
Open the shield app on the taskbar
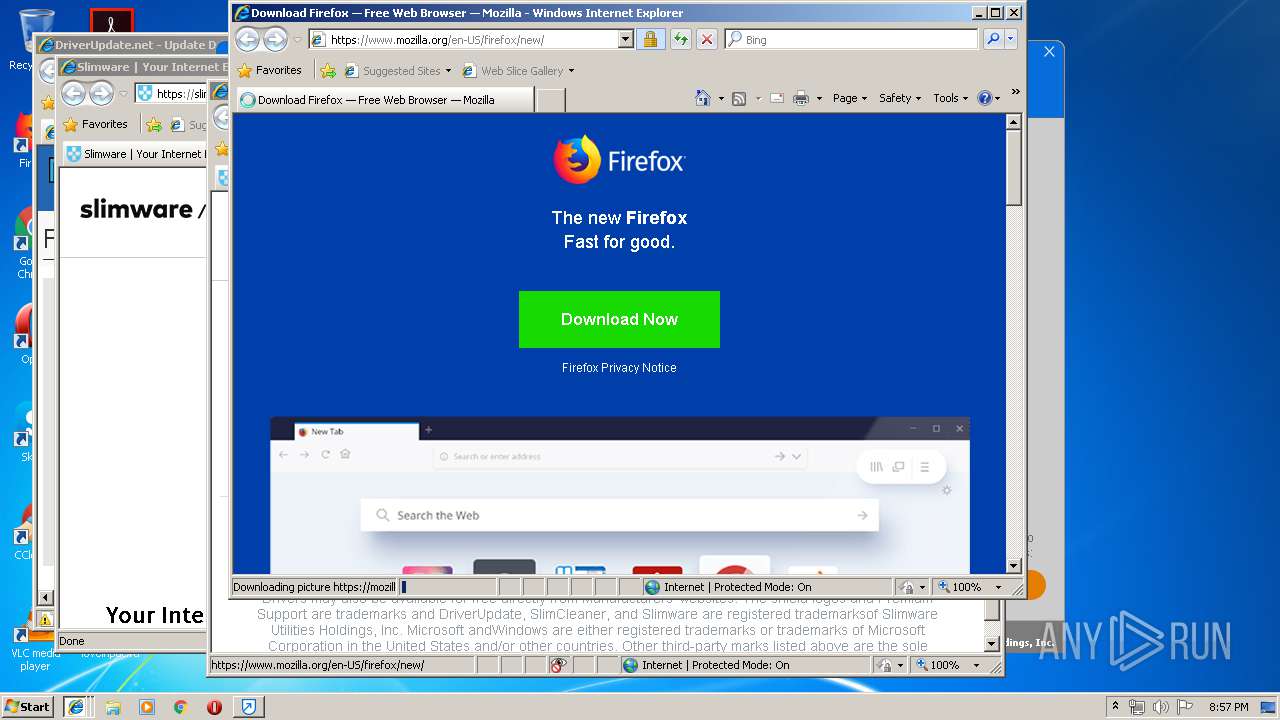click(x=248, y=706)
